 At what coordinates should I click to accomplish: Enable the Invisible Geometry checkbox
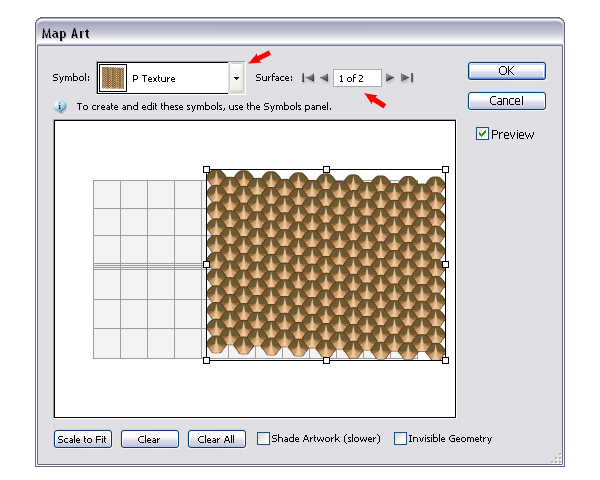[400, 439]
